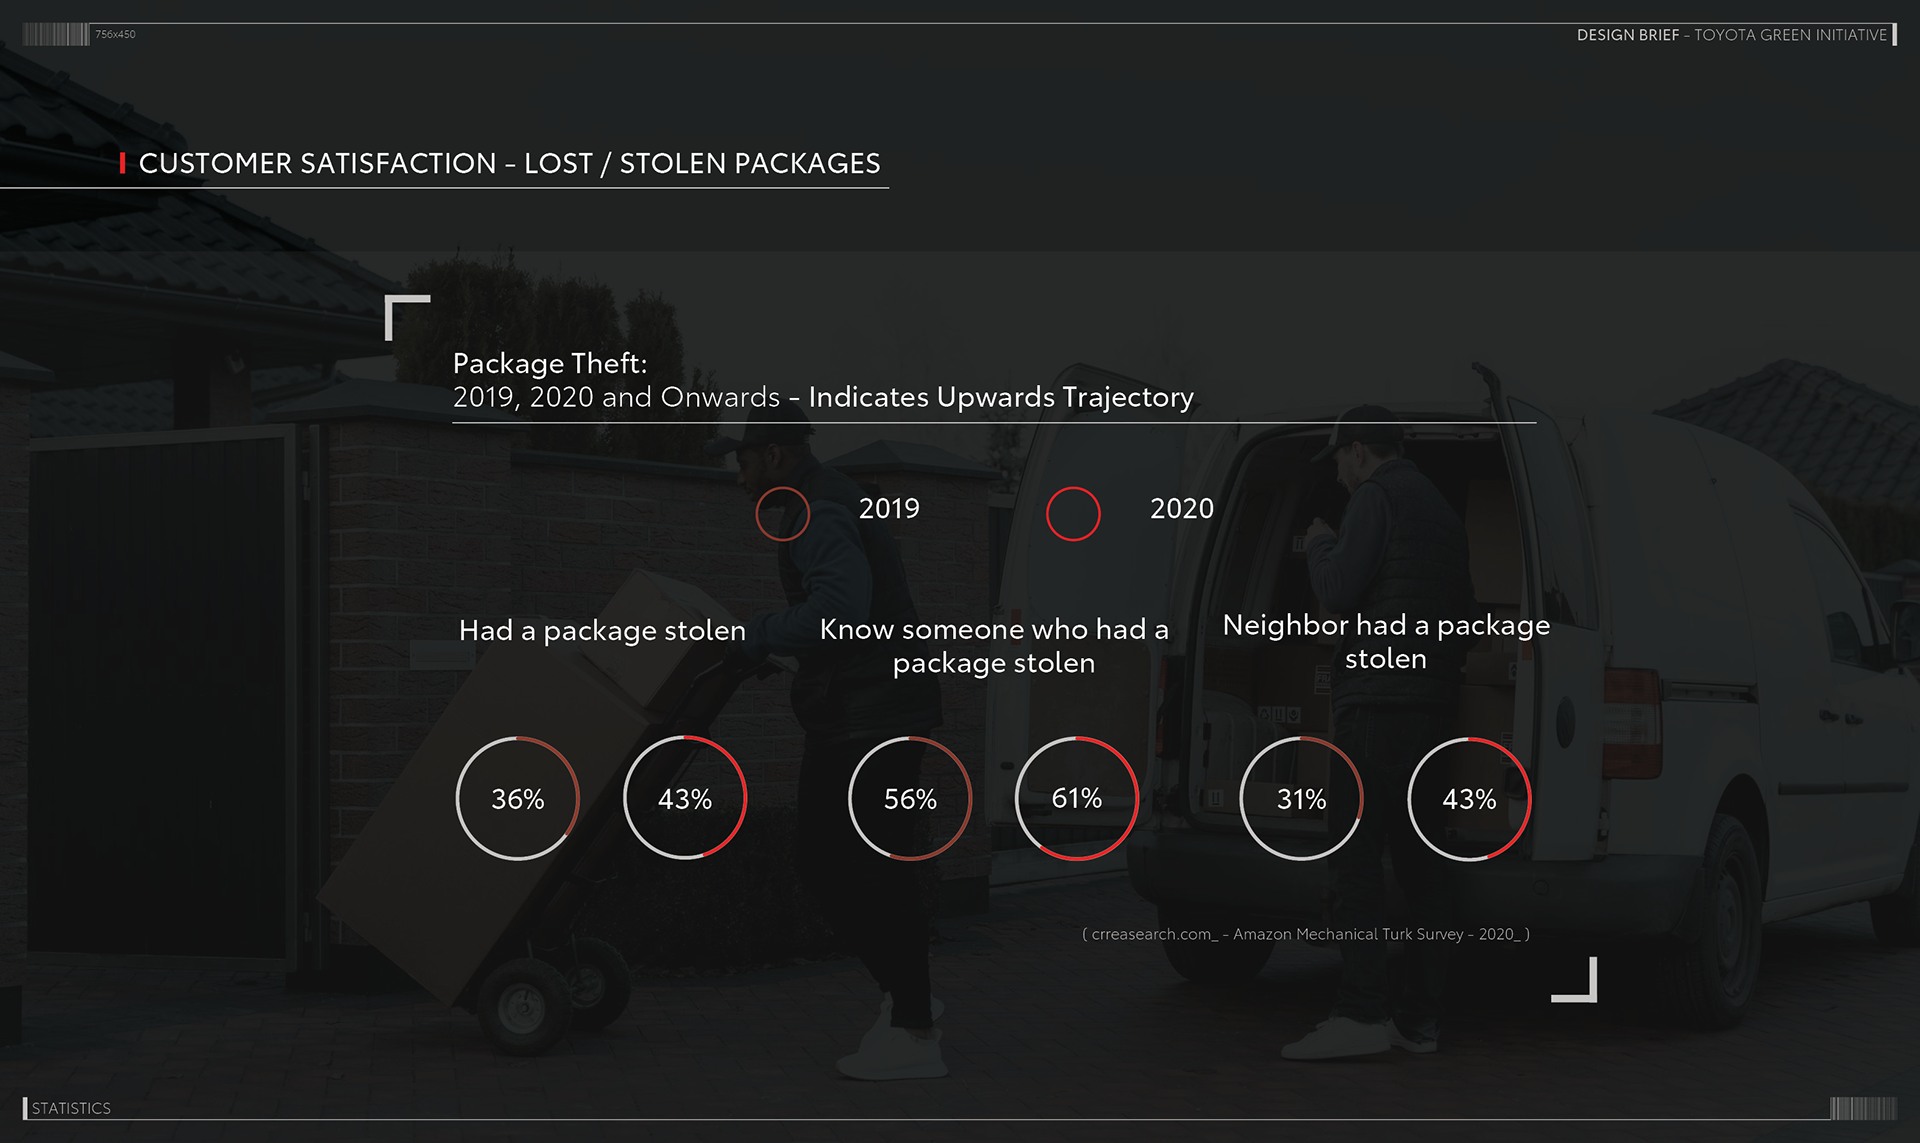The image size is (1920, 1143).
Task: Click the 56% circular chart
Action: [910, 798]
